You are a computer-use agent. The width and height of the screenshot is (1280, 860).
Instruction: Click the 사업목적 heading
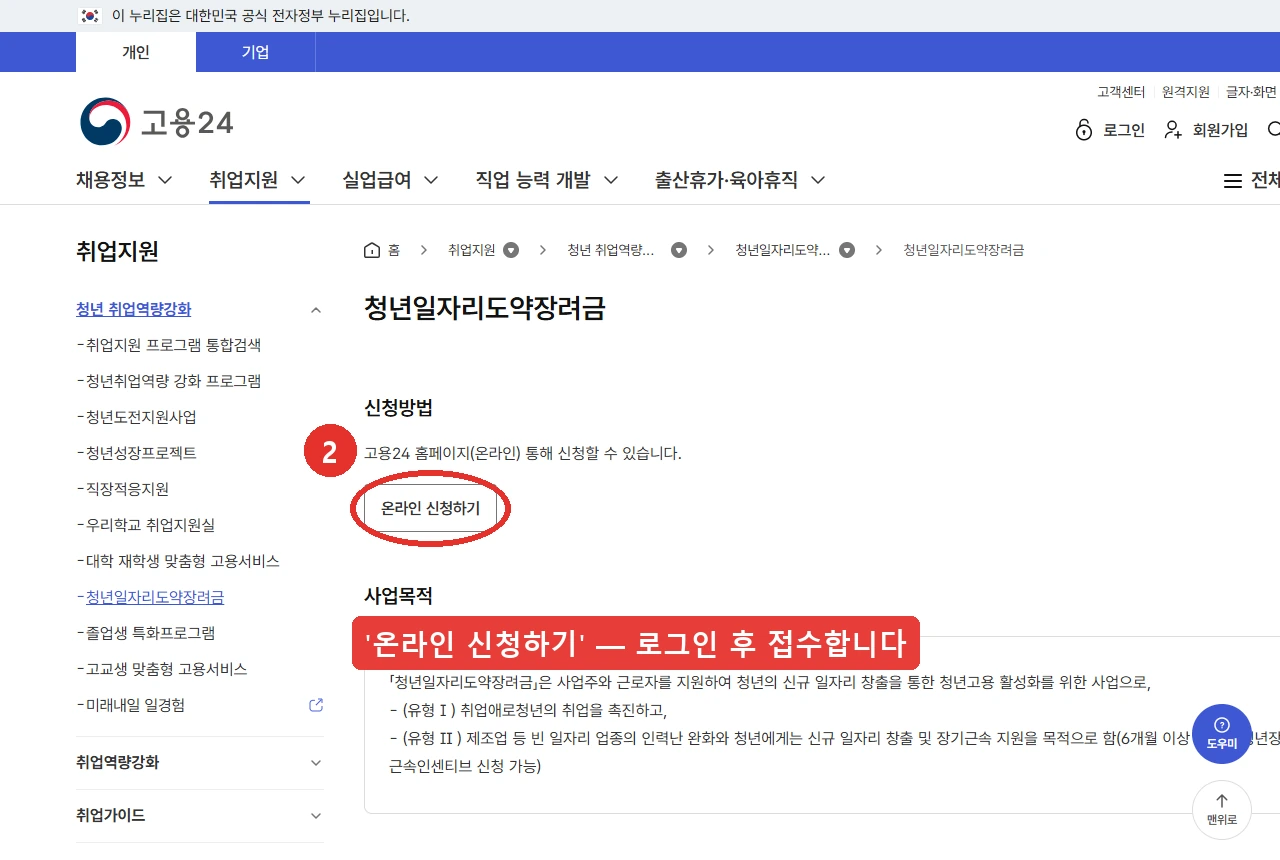[398, 596]
